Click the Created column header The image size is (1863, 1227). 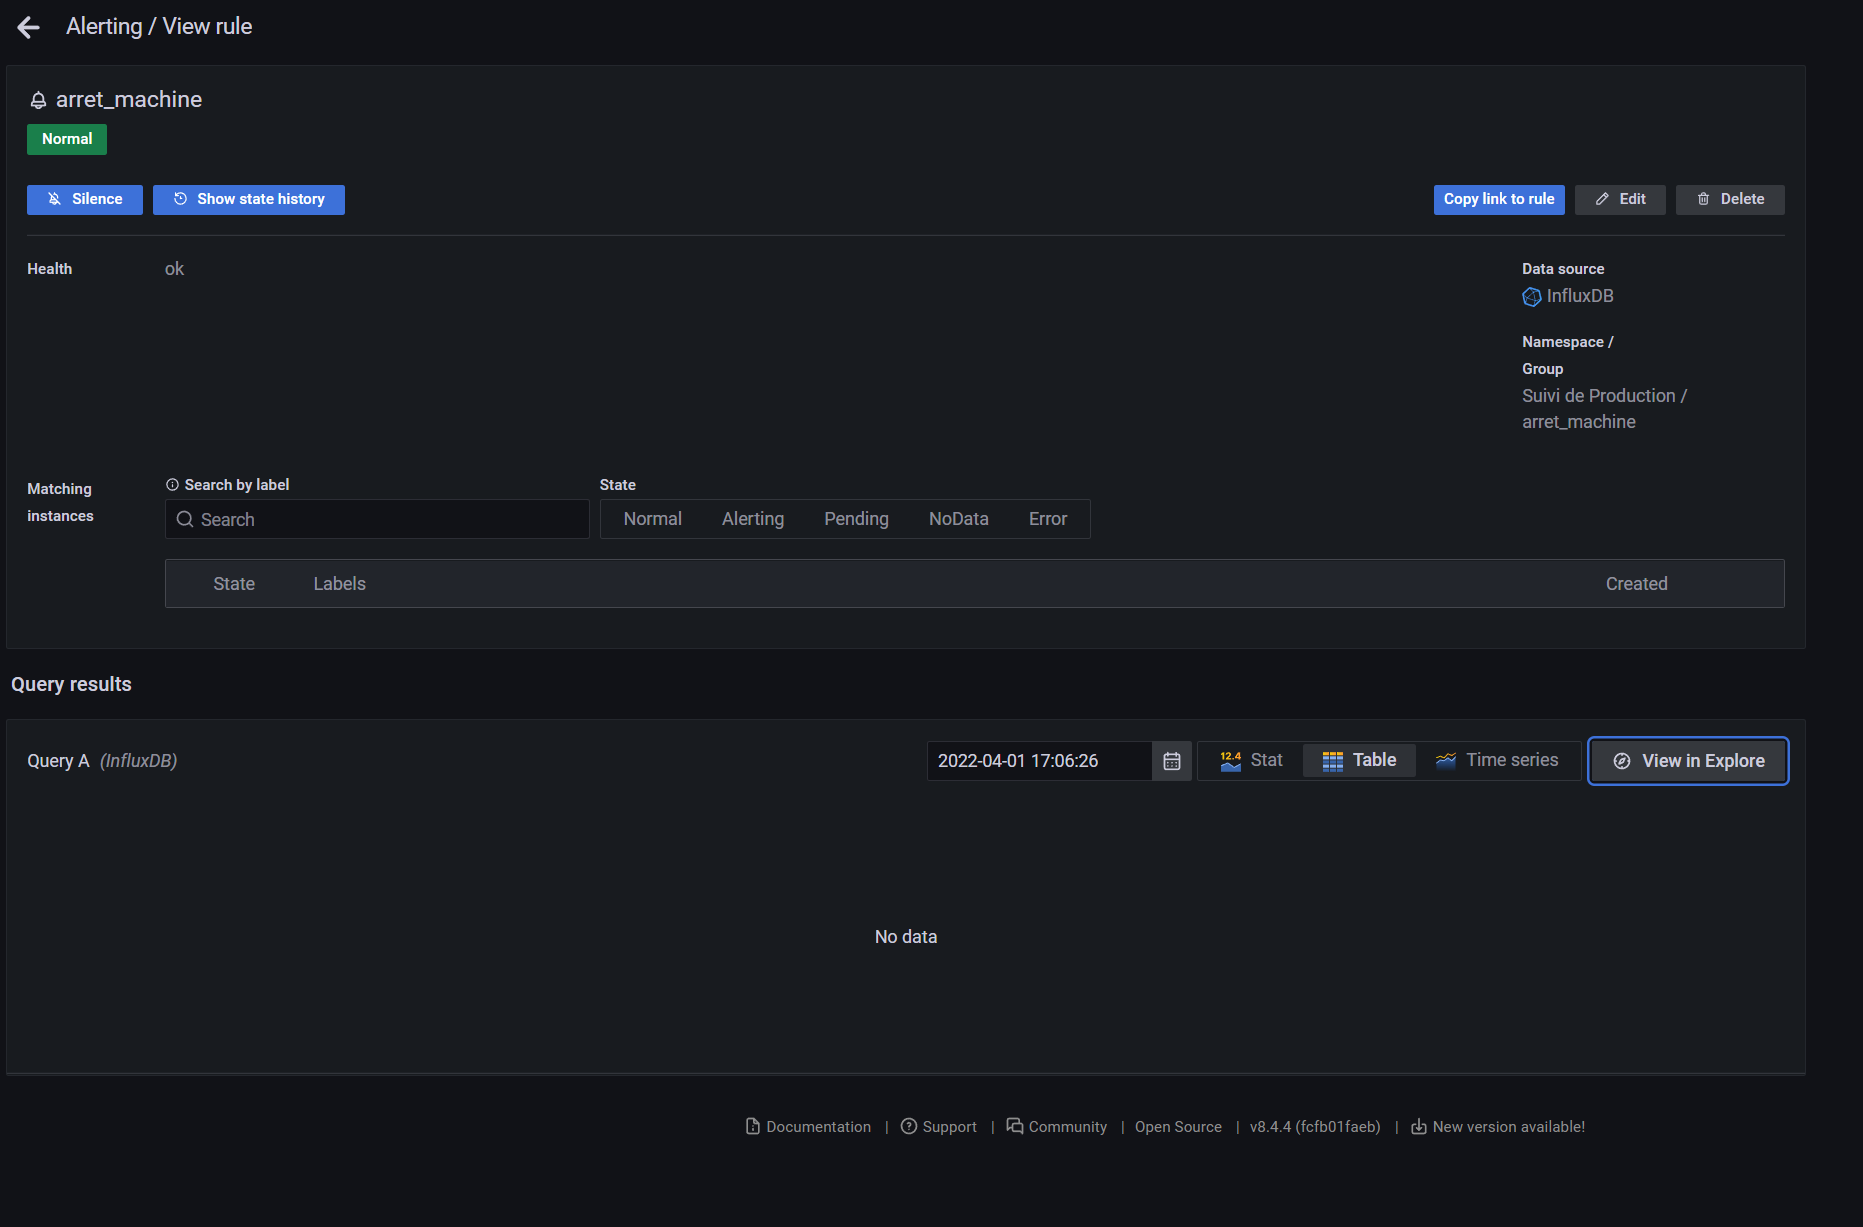coord(1637,584)
